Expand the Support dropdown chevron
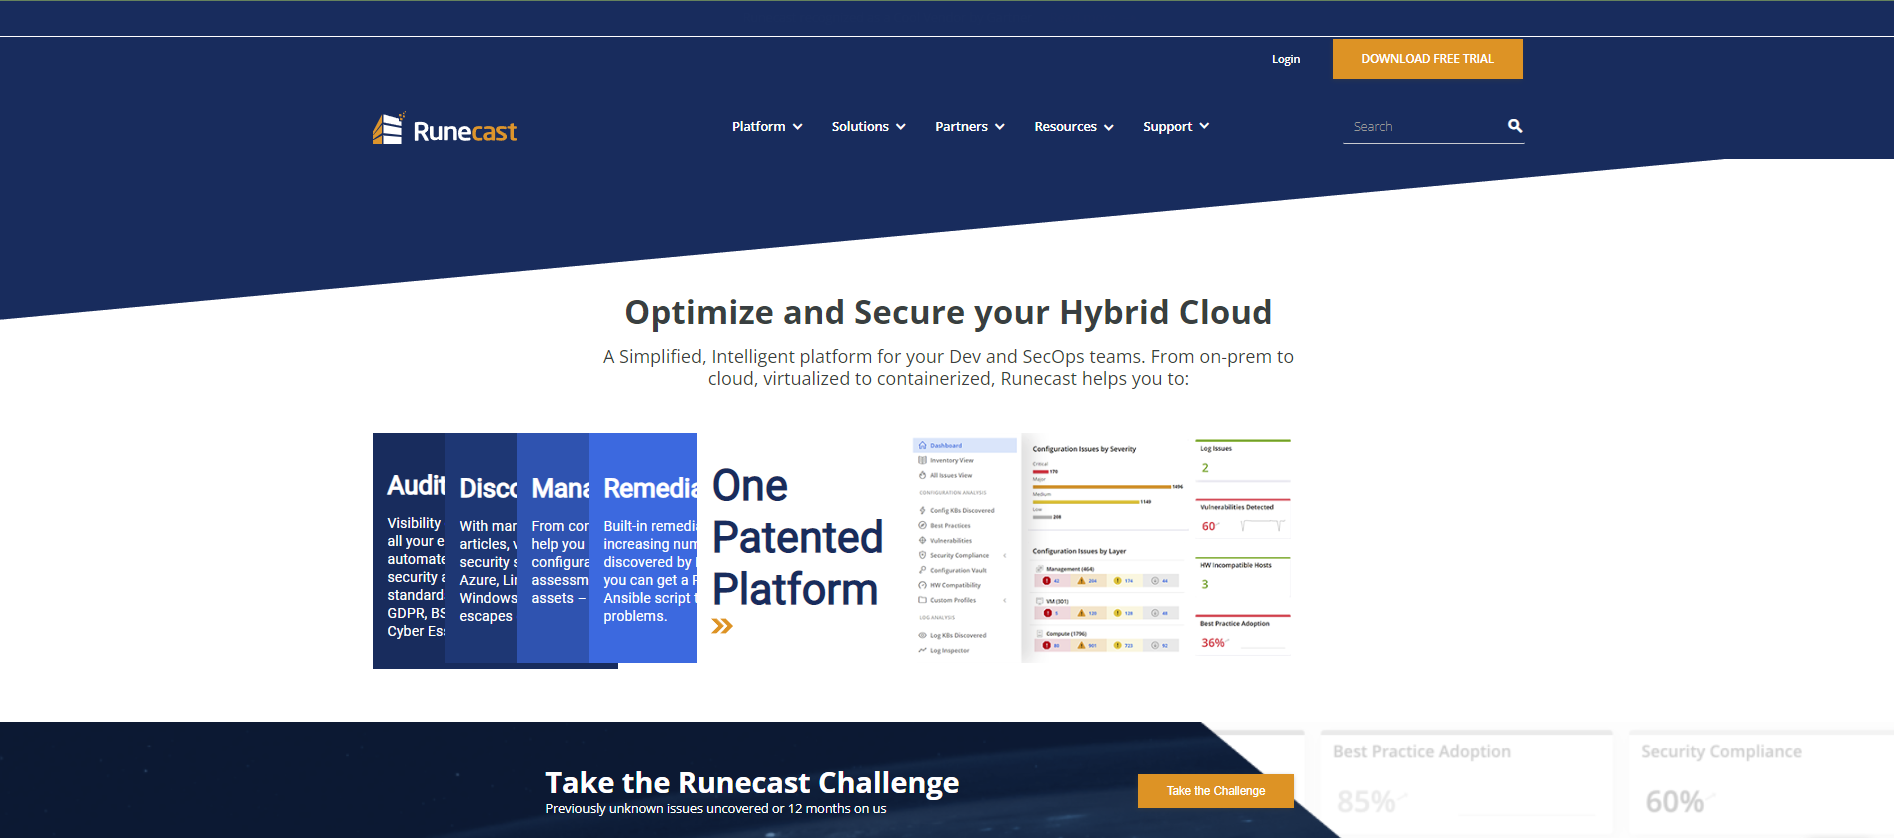The image size is (1894, 838). coord(1204,126)
